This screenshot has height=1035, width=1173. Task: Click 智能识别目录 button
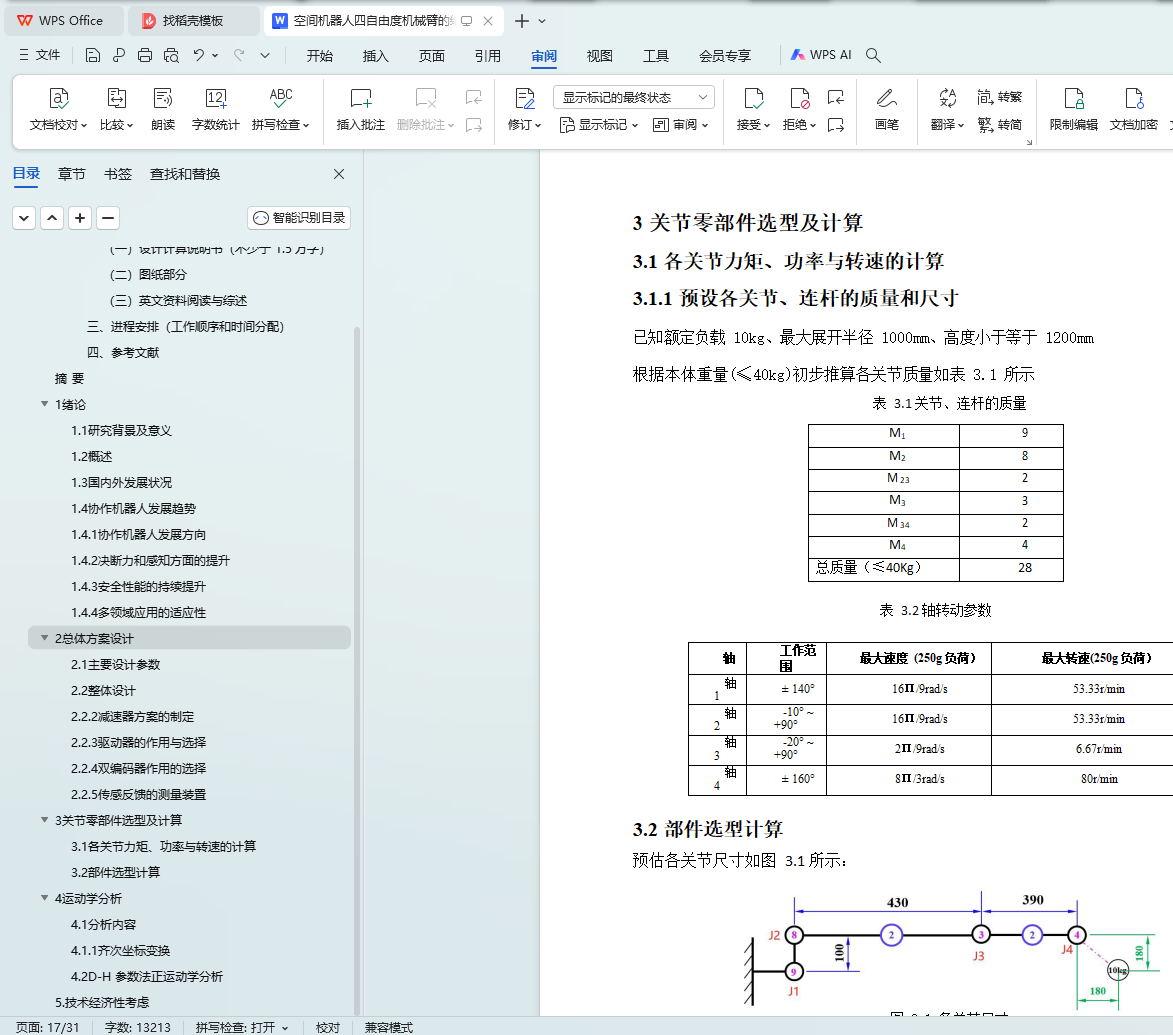click(x=299, y=218)
